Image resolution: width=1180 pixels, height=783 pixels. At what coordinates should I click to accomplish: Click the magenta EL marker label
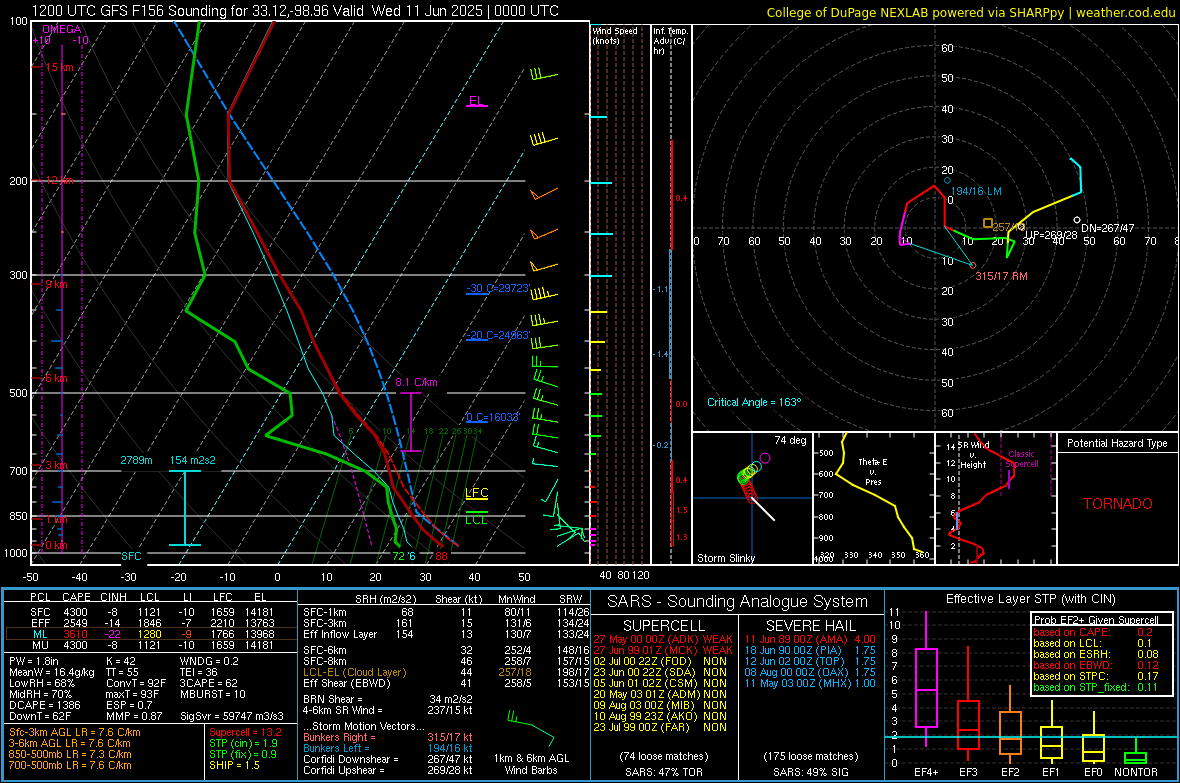pyautogui.click(x=476, y=101)
